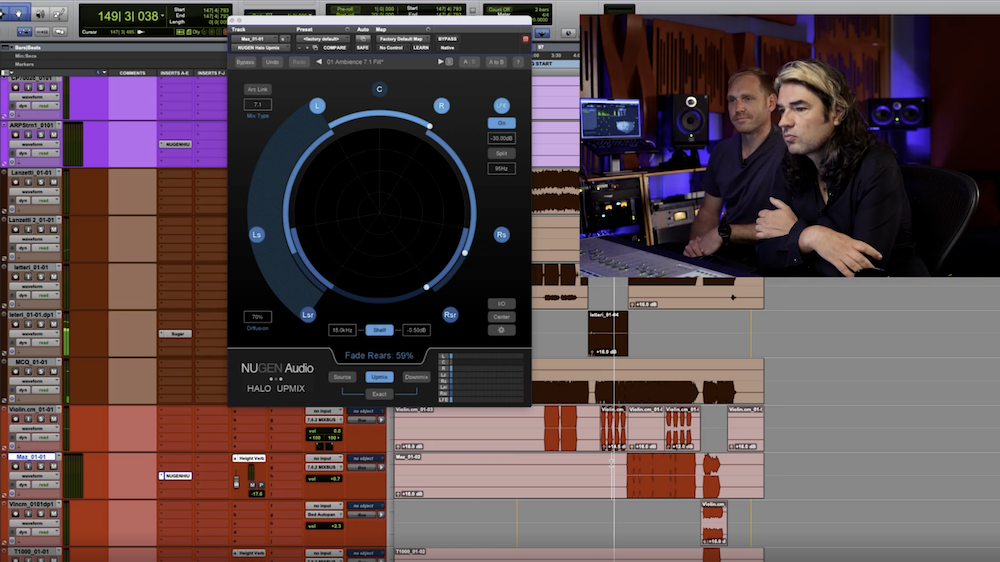Select the Grabber hand tool
The image size is (1000, 562).
(x=18, y=13)
